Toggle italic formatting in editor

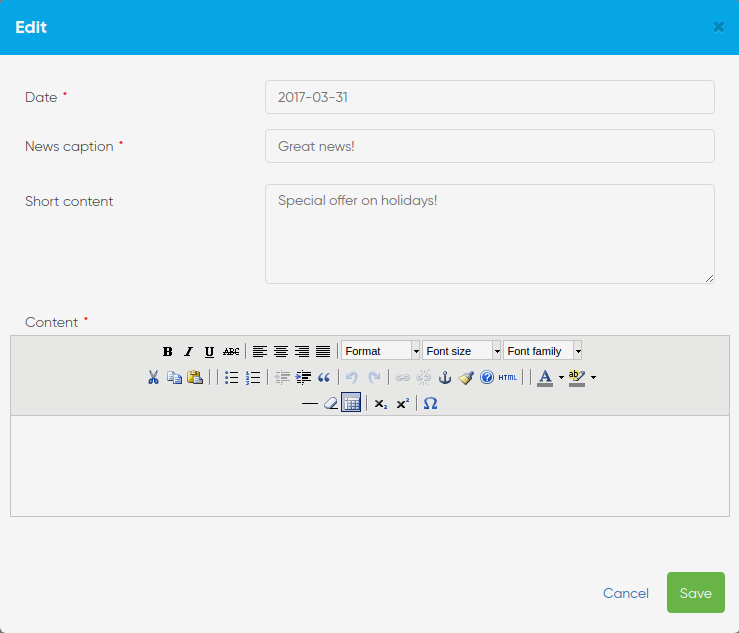[x=188, y=351]
